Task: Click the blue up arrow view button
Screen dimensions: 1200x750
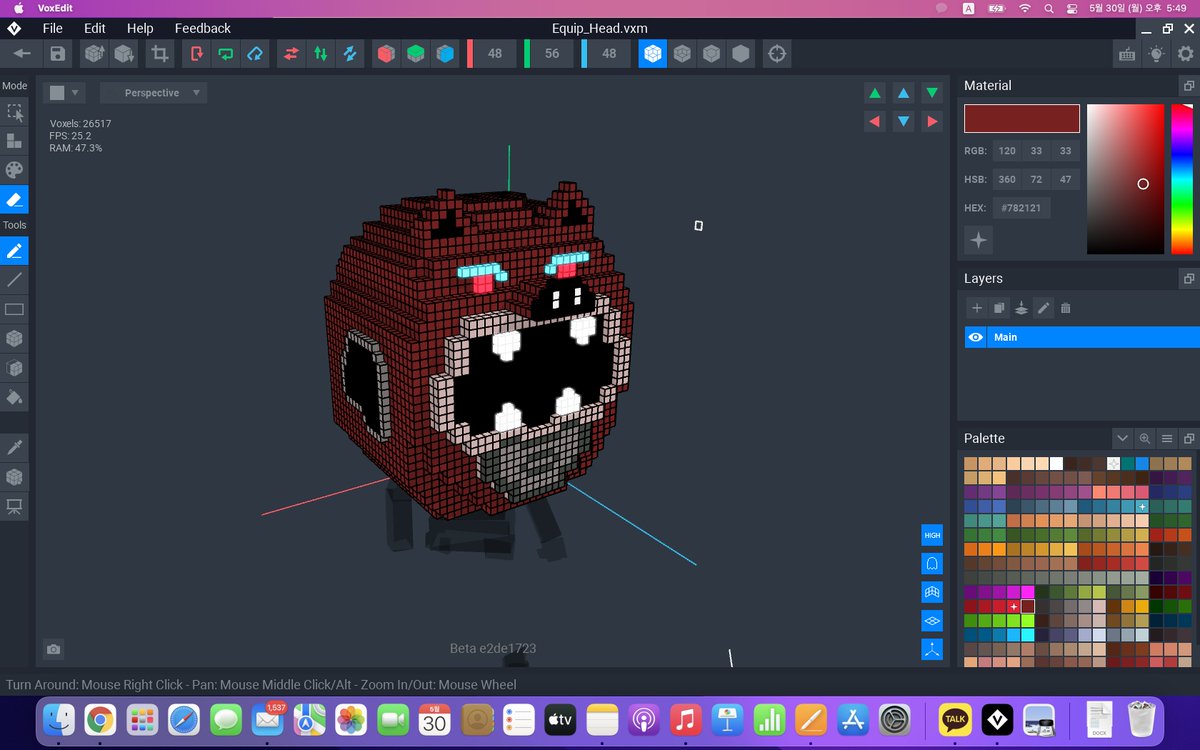Action: point(904,93)
